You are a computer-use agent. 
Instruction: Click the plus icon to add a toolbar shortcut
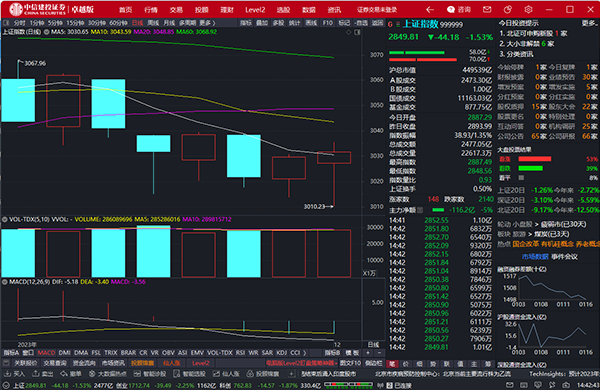tap(291, 374)
